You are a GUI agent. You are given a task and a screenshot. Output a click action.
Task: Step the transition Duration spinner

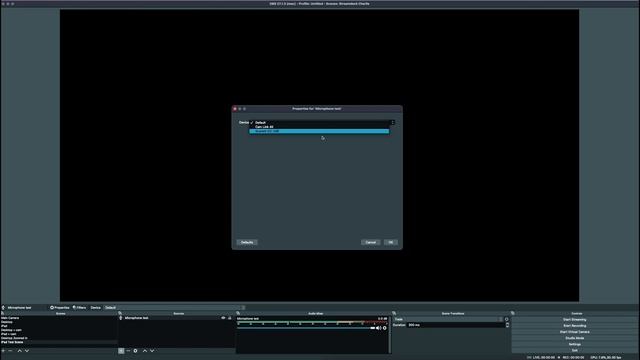(x=507, y=325)
